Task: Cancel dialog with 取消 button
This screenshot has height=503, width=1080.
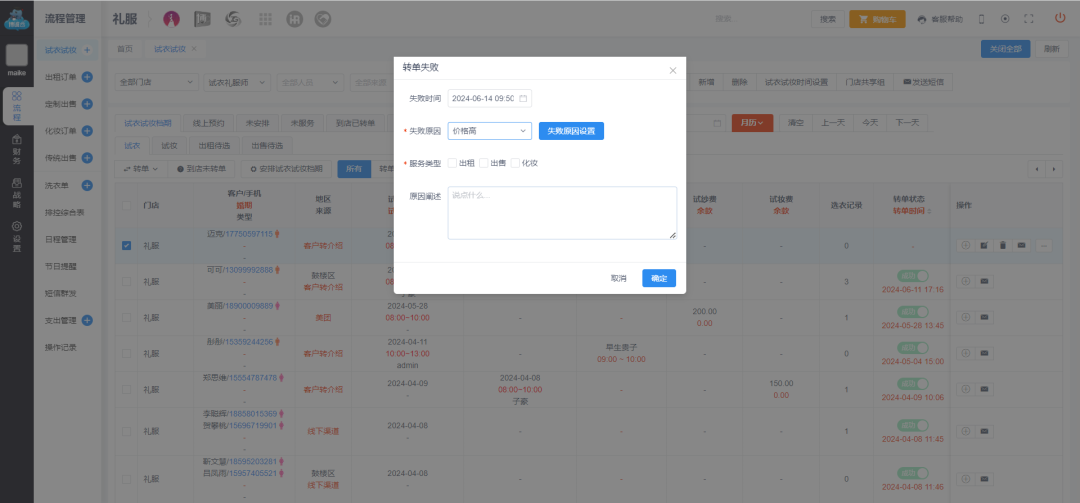Action: point(619,278)
